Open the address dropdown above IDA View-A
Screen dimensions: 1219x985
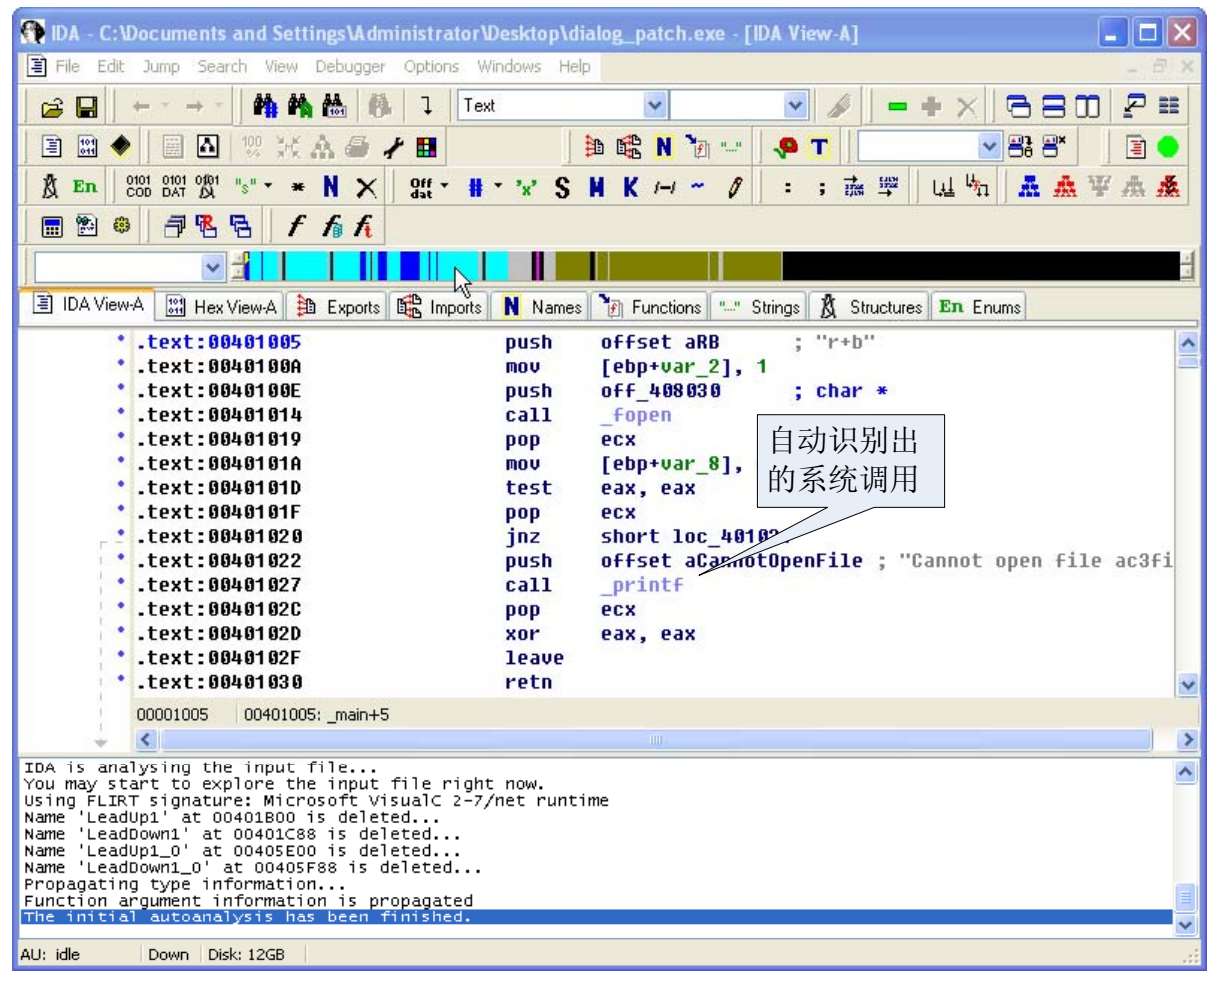(x=213, y=267)
